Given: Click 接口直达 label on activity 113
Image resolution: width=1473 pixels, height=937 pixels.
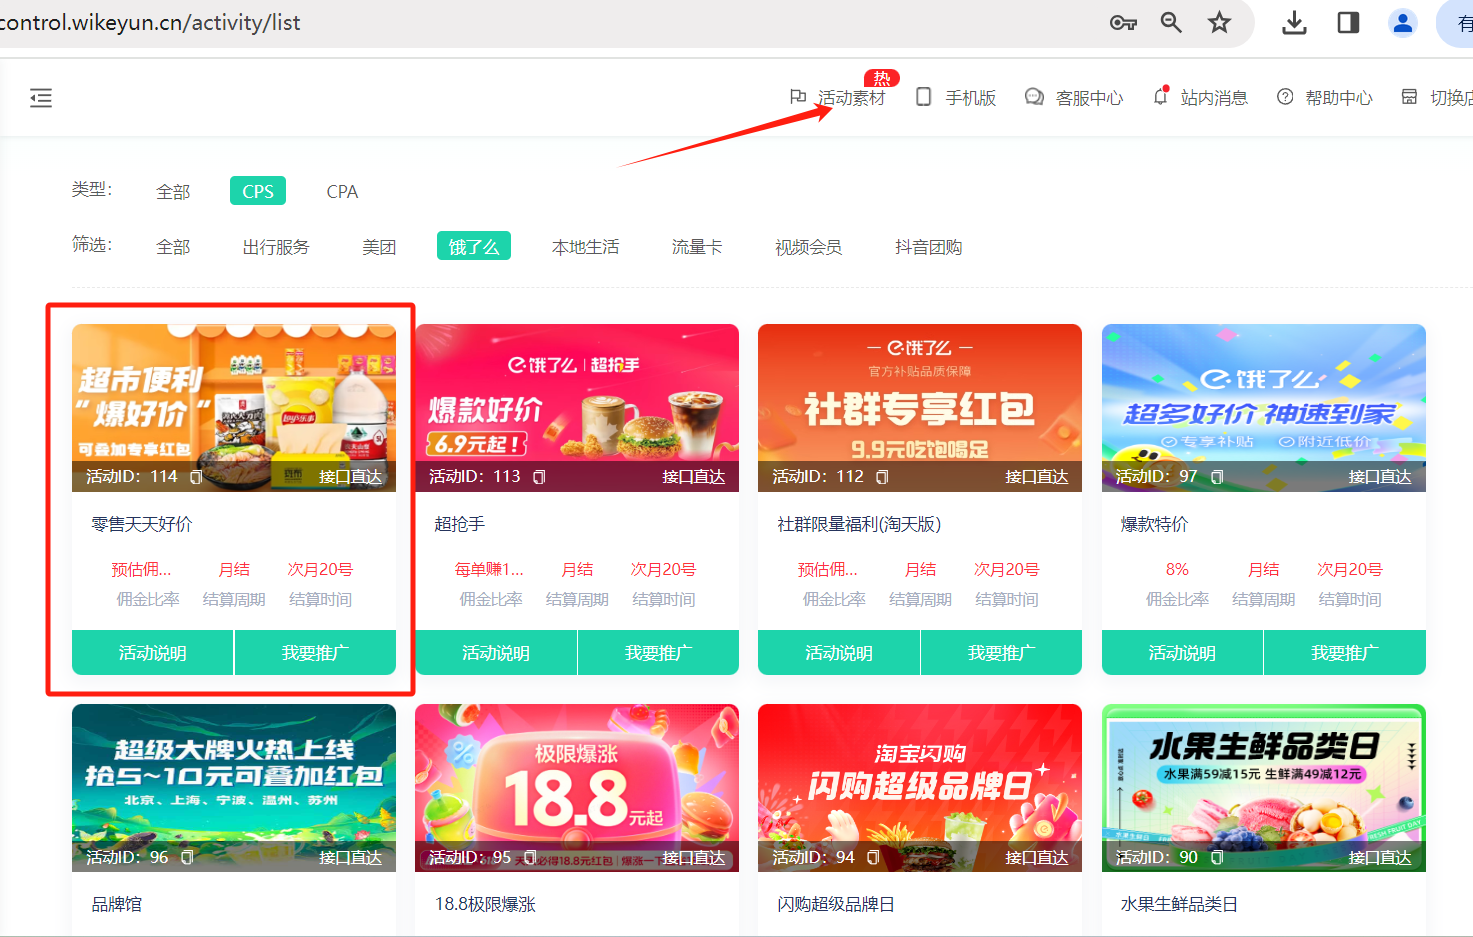Looking at the screenshot, I should coord(693,477).
